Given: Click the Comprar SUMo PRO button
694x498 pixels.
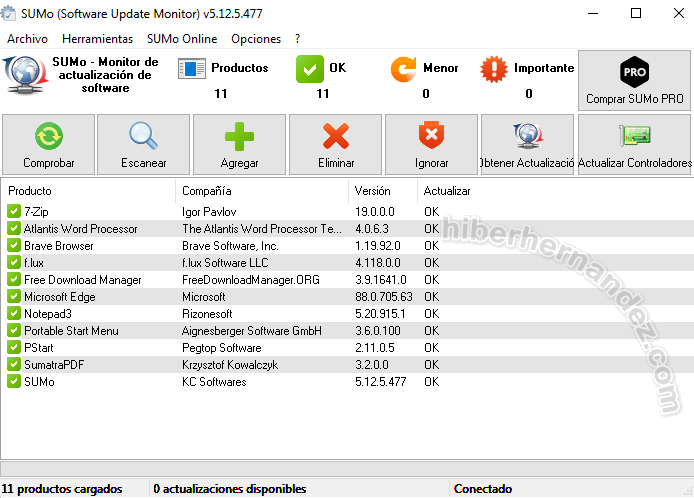Looking at the screenshot, I should (635, 80).
